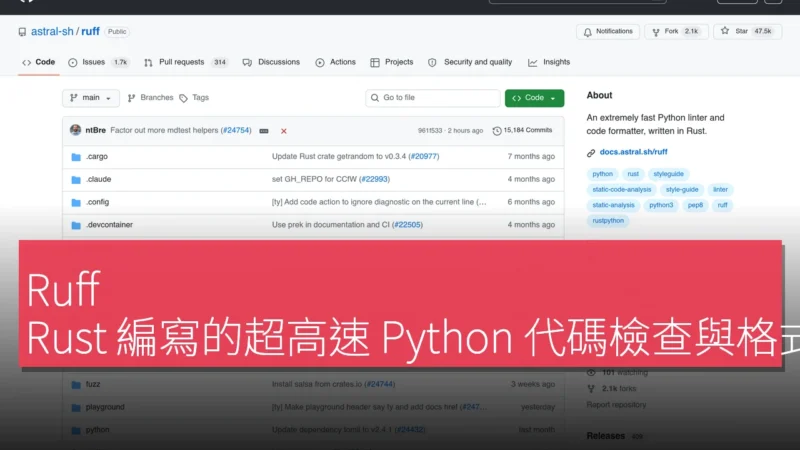
Task: Select the pep8 topic tag
Action: 695,205
